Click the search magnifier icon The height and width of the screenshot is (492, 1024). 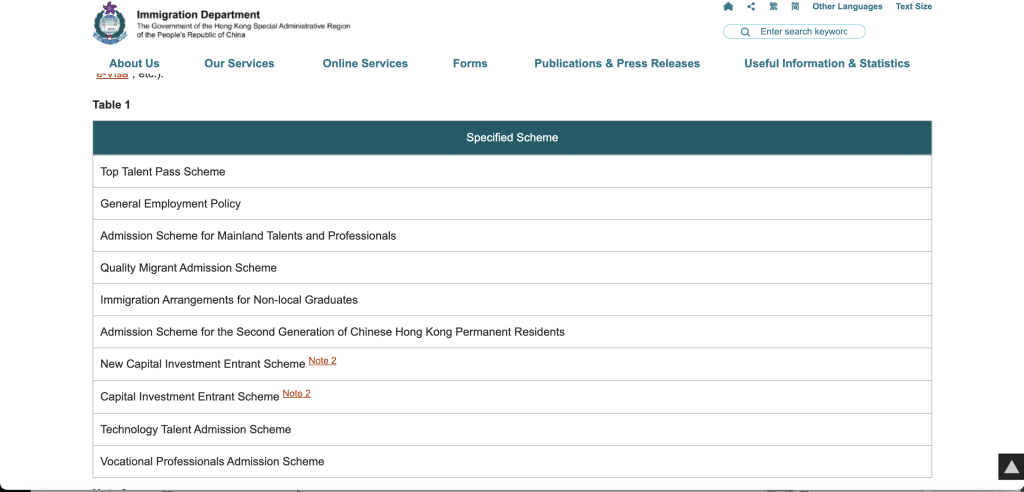(745, 32)
